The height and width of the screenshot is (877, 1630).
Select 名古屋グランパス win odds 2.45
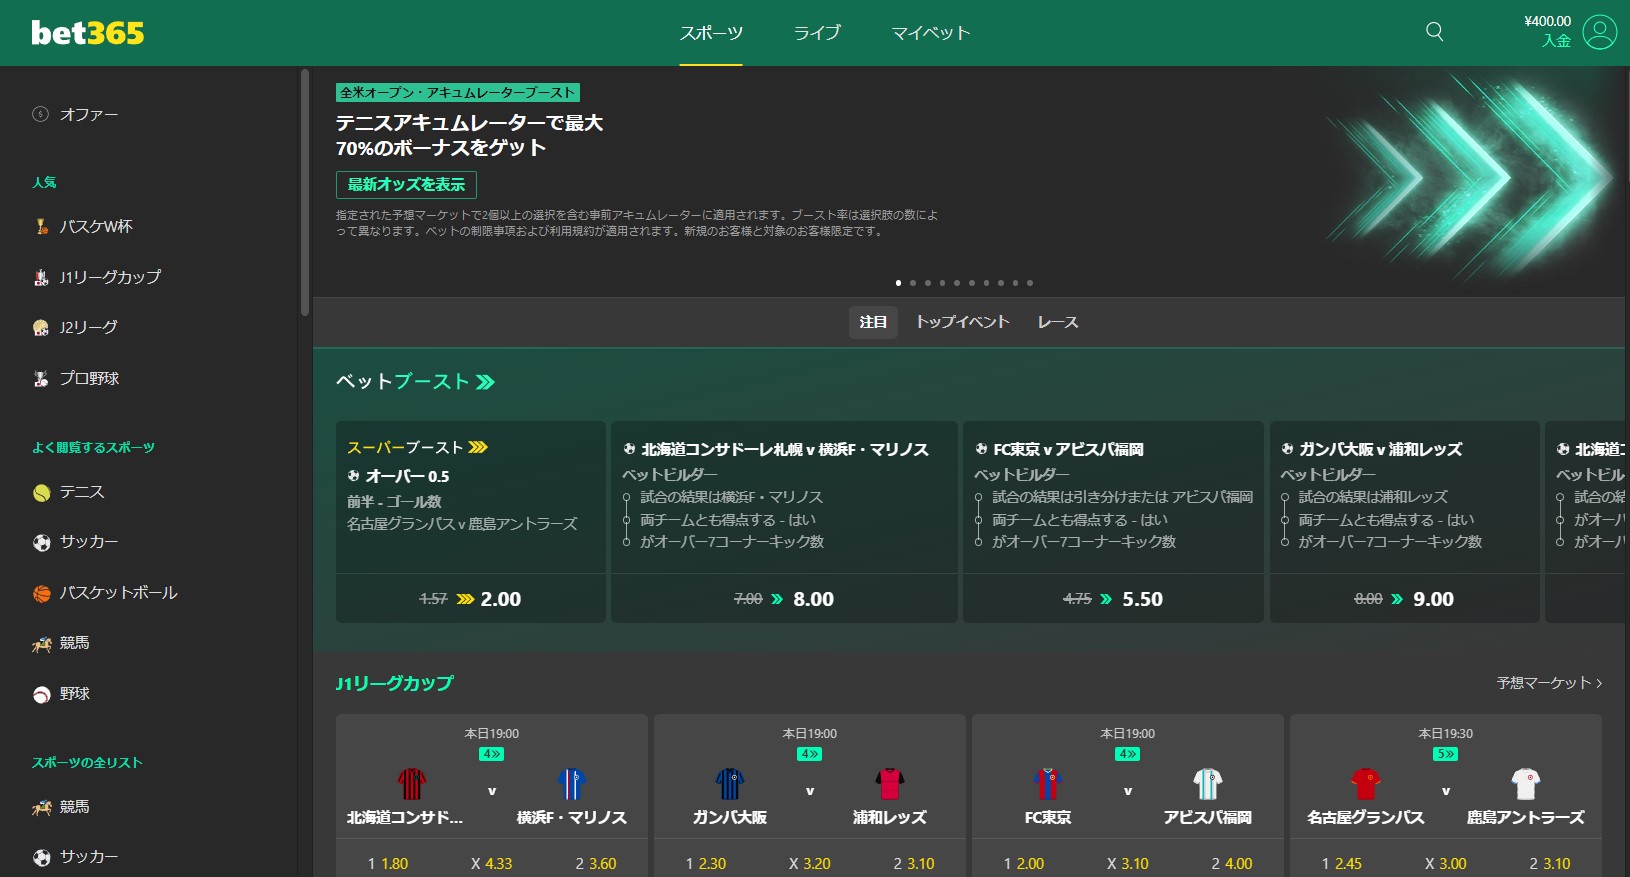pyautogui.click(x=1342, y=863)
